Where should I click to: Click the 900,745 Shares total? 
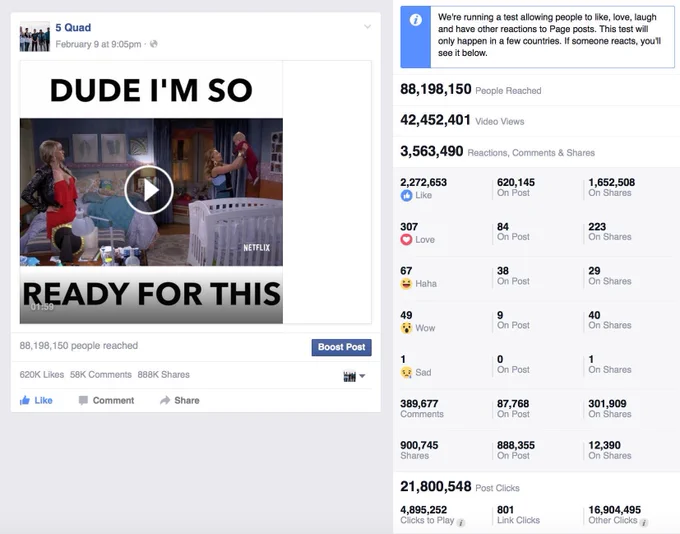coord(419,445)
